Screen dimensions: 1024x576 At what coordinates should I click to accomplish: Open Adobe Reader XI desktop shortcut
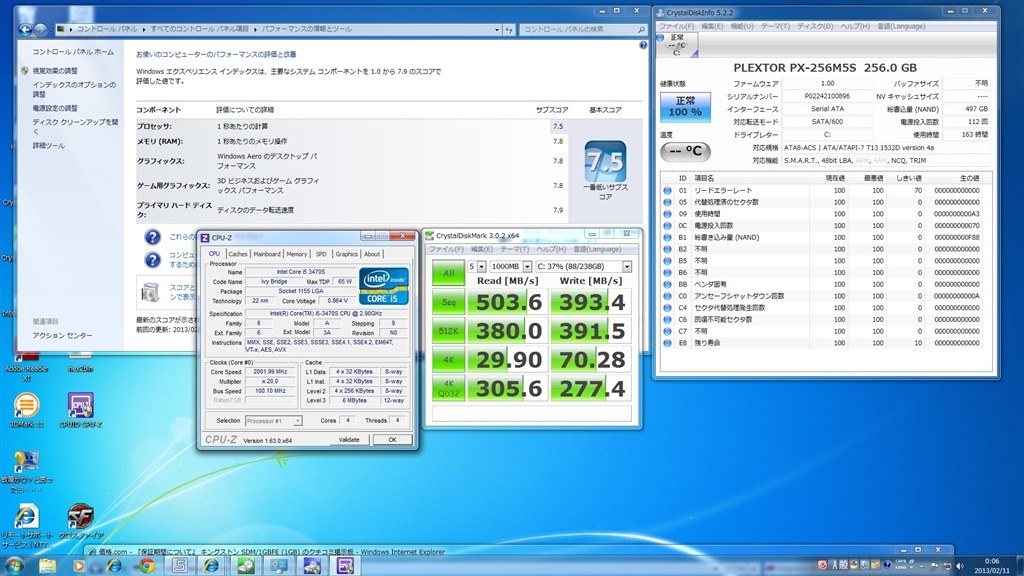[x=27, y=364]
